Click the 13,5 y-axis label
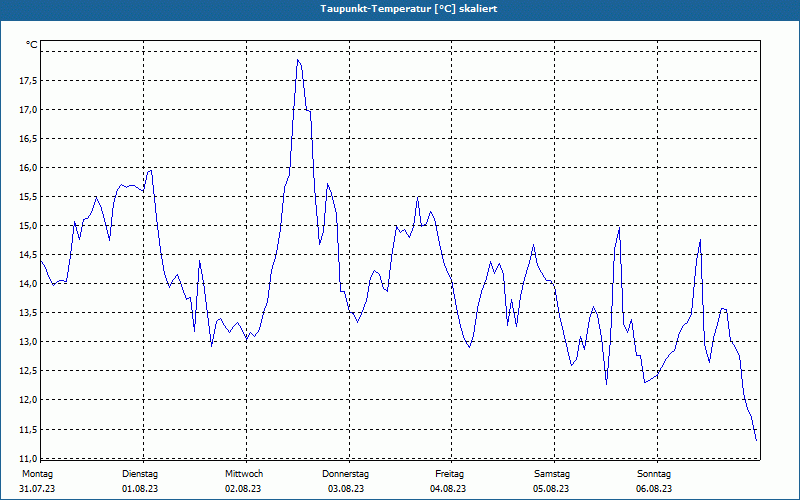Viewport: 800px width, 500px height. [x=29, y=313]
